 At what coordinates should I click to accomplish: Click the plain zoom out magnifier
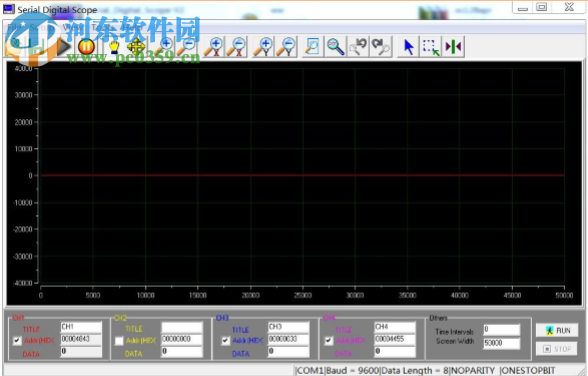(x=186, y=46)
